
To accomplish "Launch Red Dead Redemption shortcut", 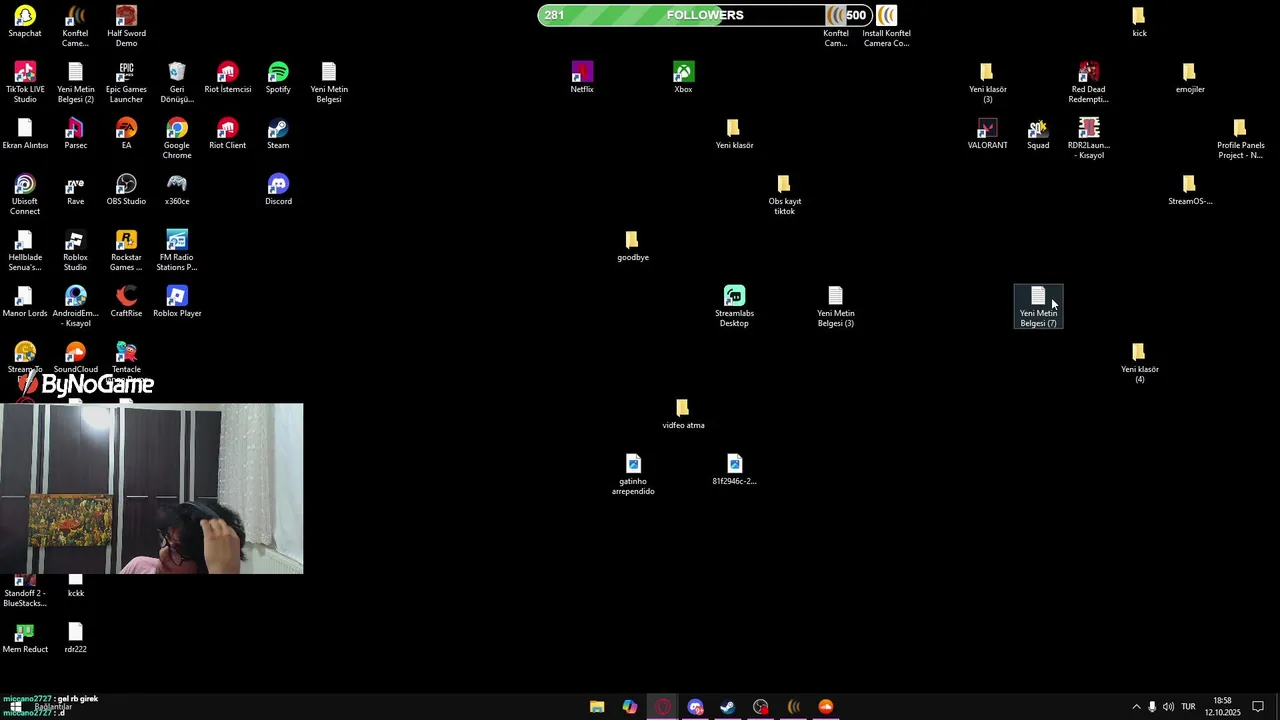I will (x=1088, y=83).
